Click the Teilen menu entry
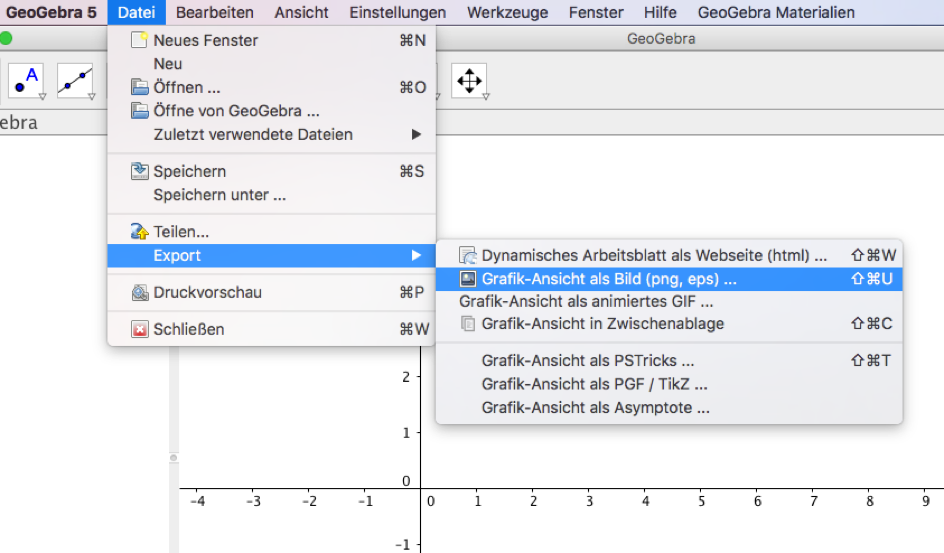The image size is (944, 553). [x=181, y=231]
